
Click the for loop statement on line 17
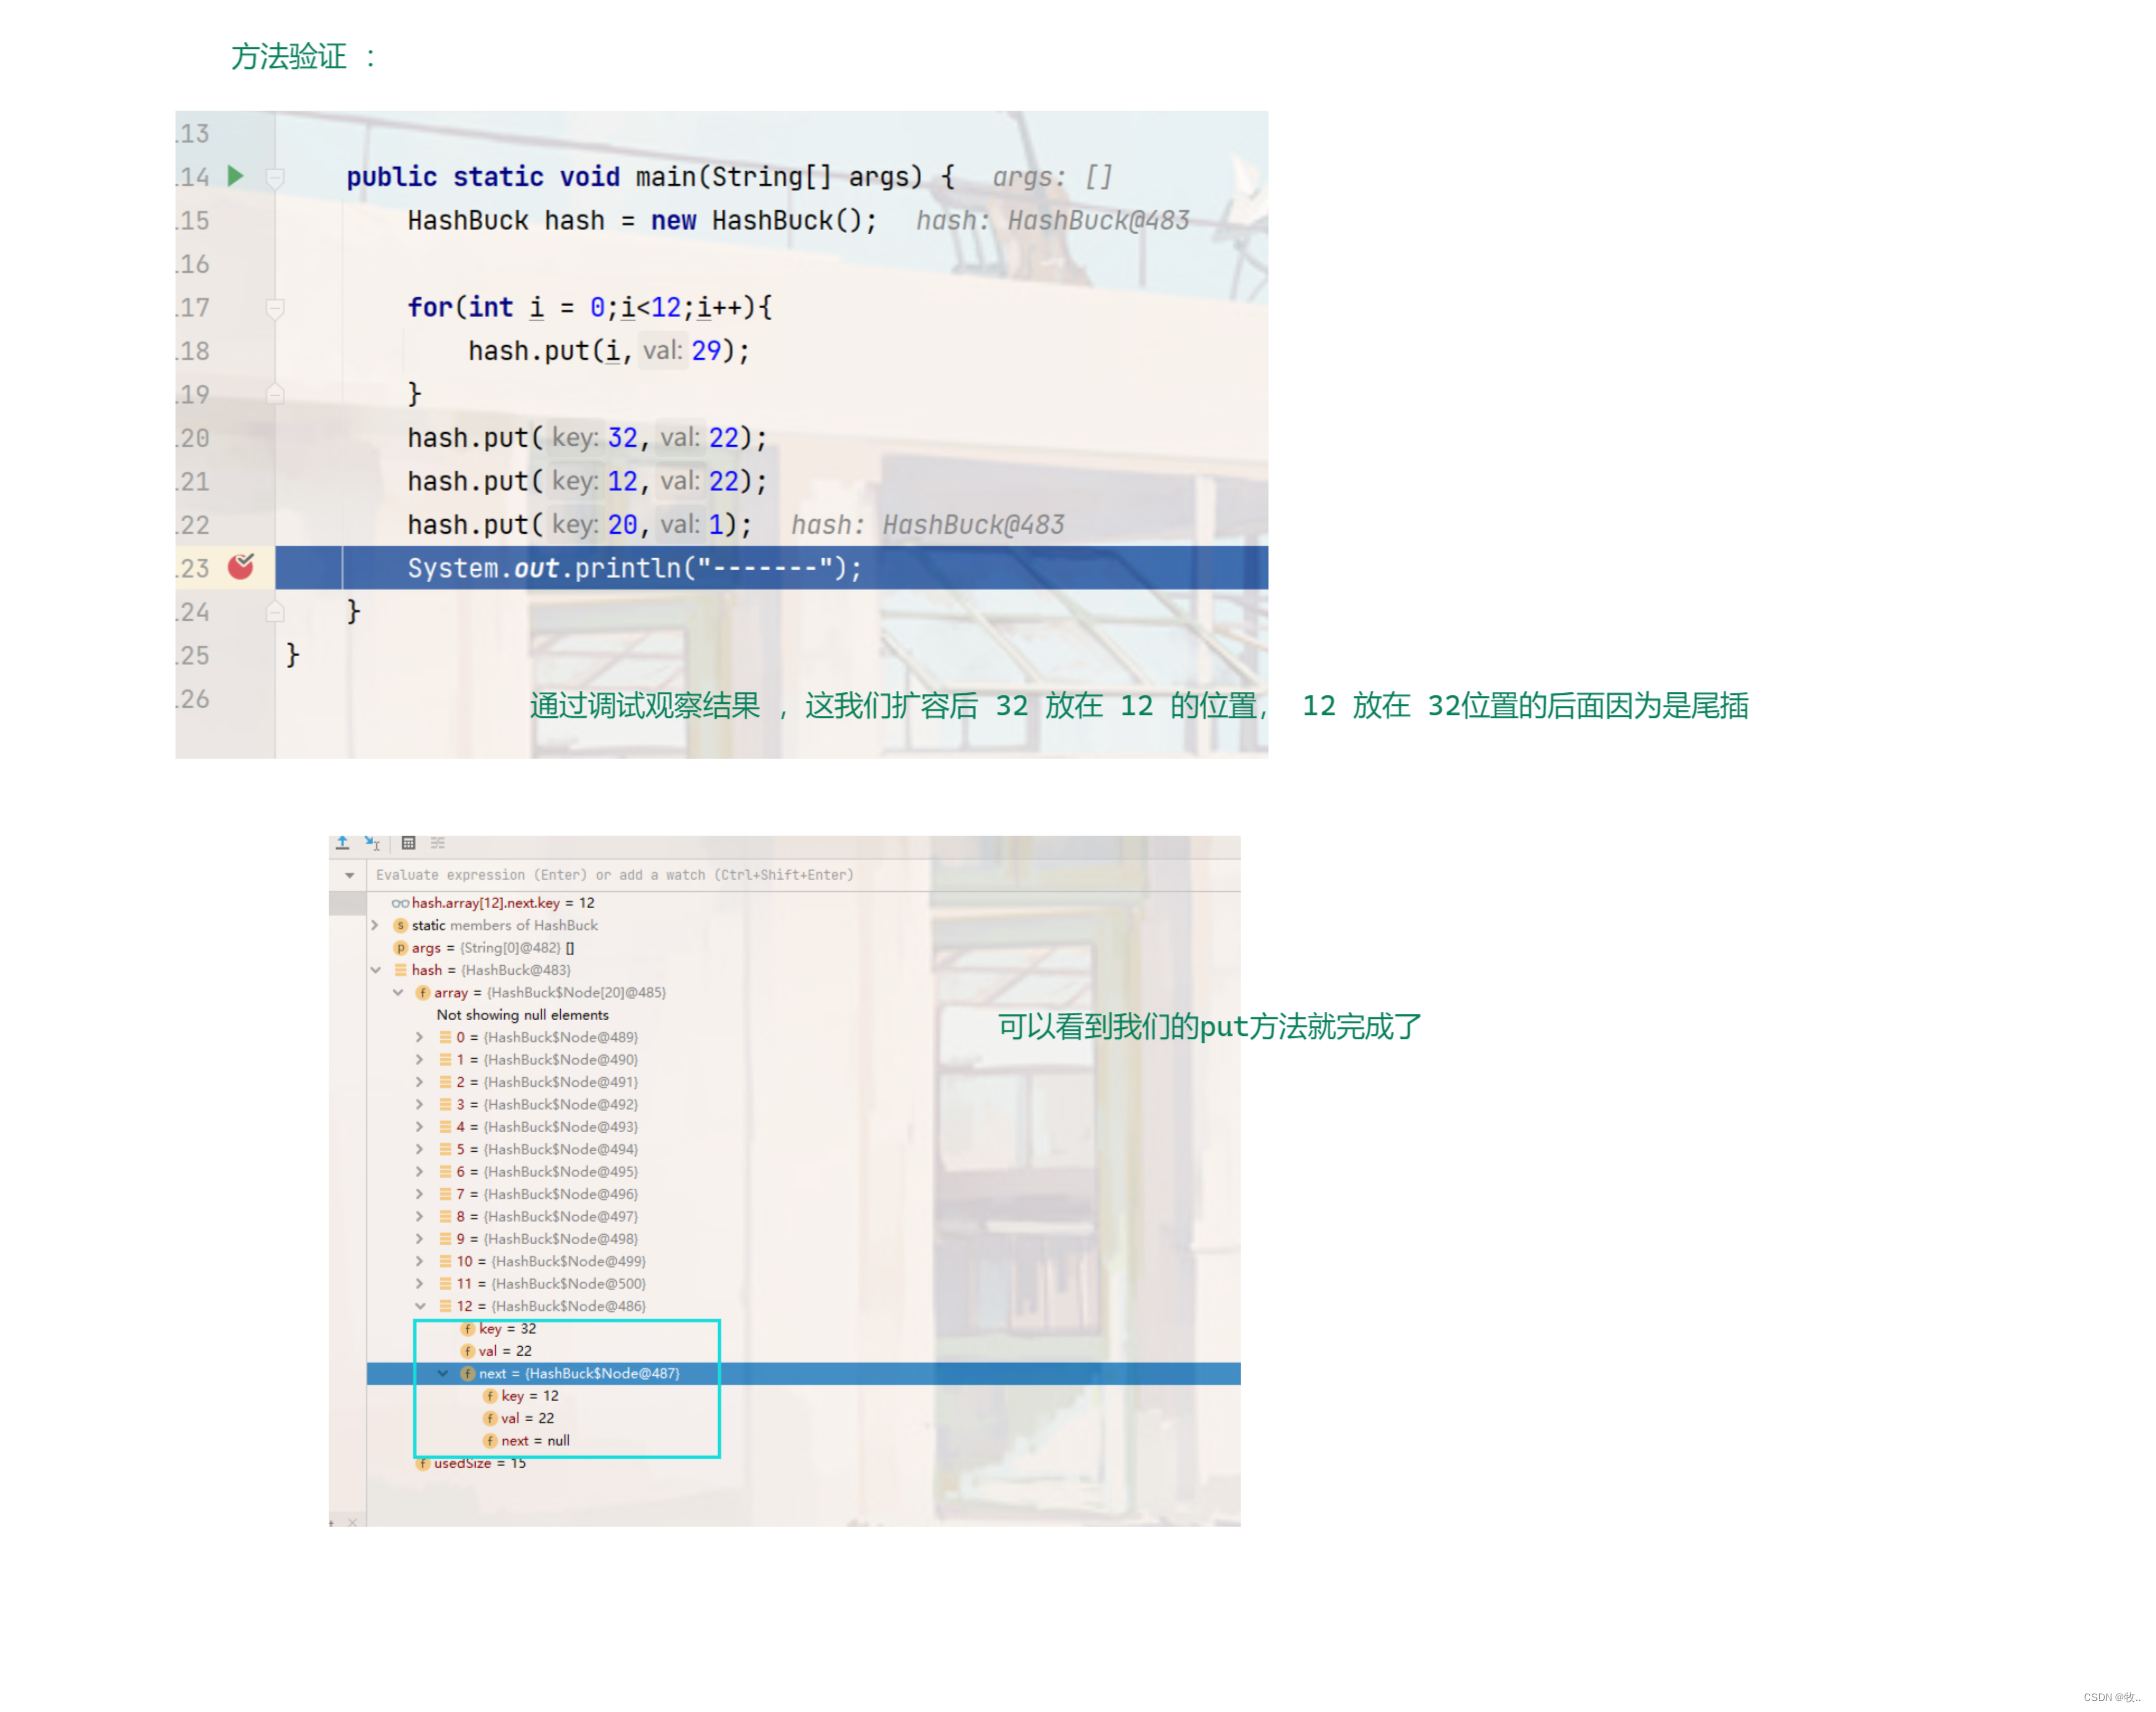pyautogui.click(x=589, y=307)
